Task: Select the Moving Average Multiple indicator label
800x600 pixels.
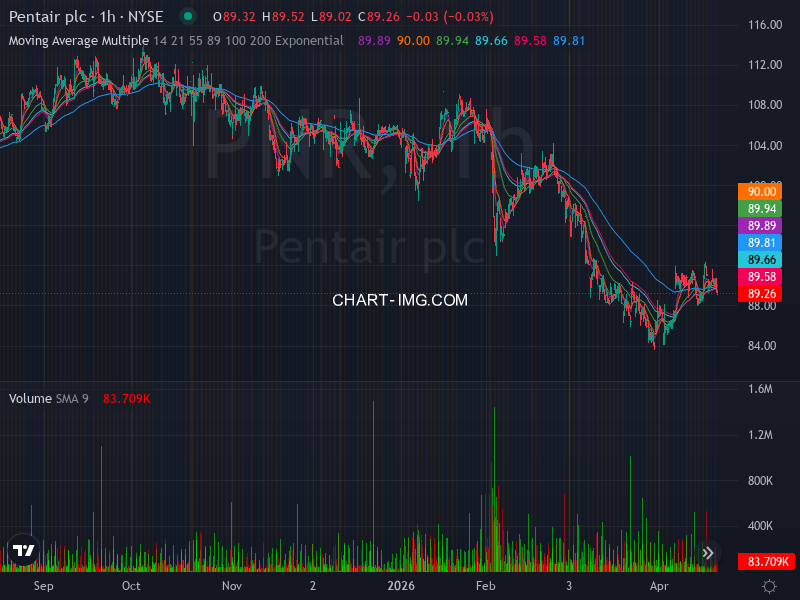Action: click(79, 41)
